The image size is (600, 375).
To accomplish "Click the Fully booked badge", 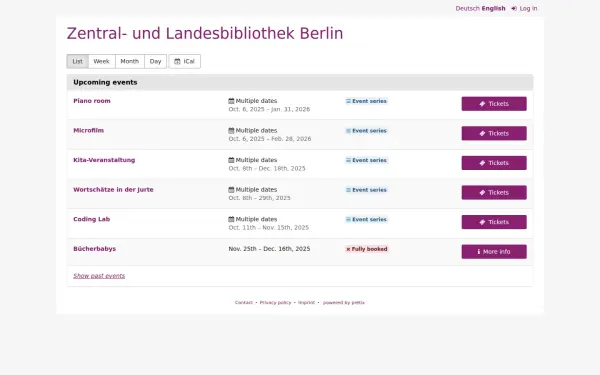I will [367, 249].
